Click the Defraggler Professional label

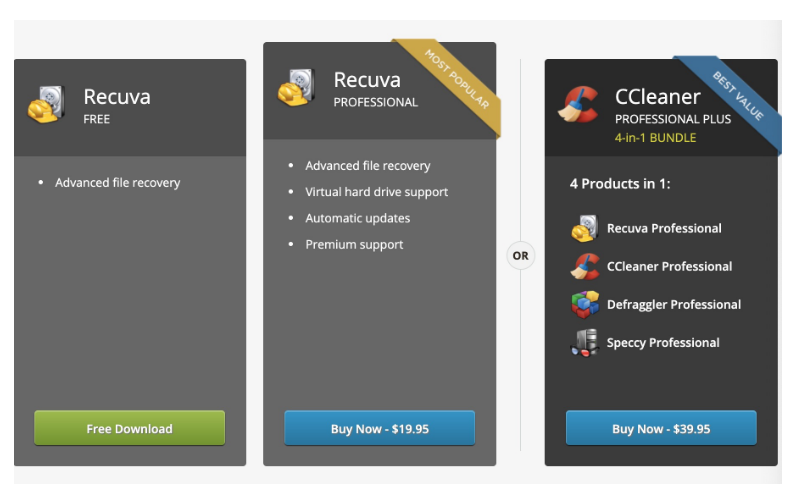click(674, 305)
